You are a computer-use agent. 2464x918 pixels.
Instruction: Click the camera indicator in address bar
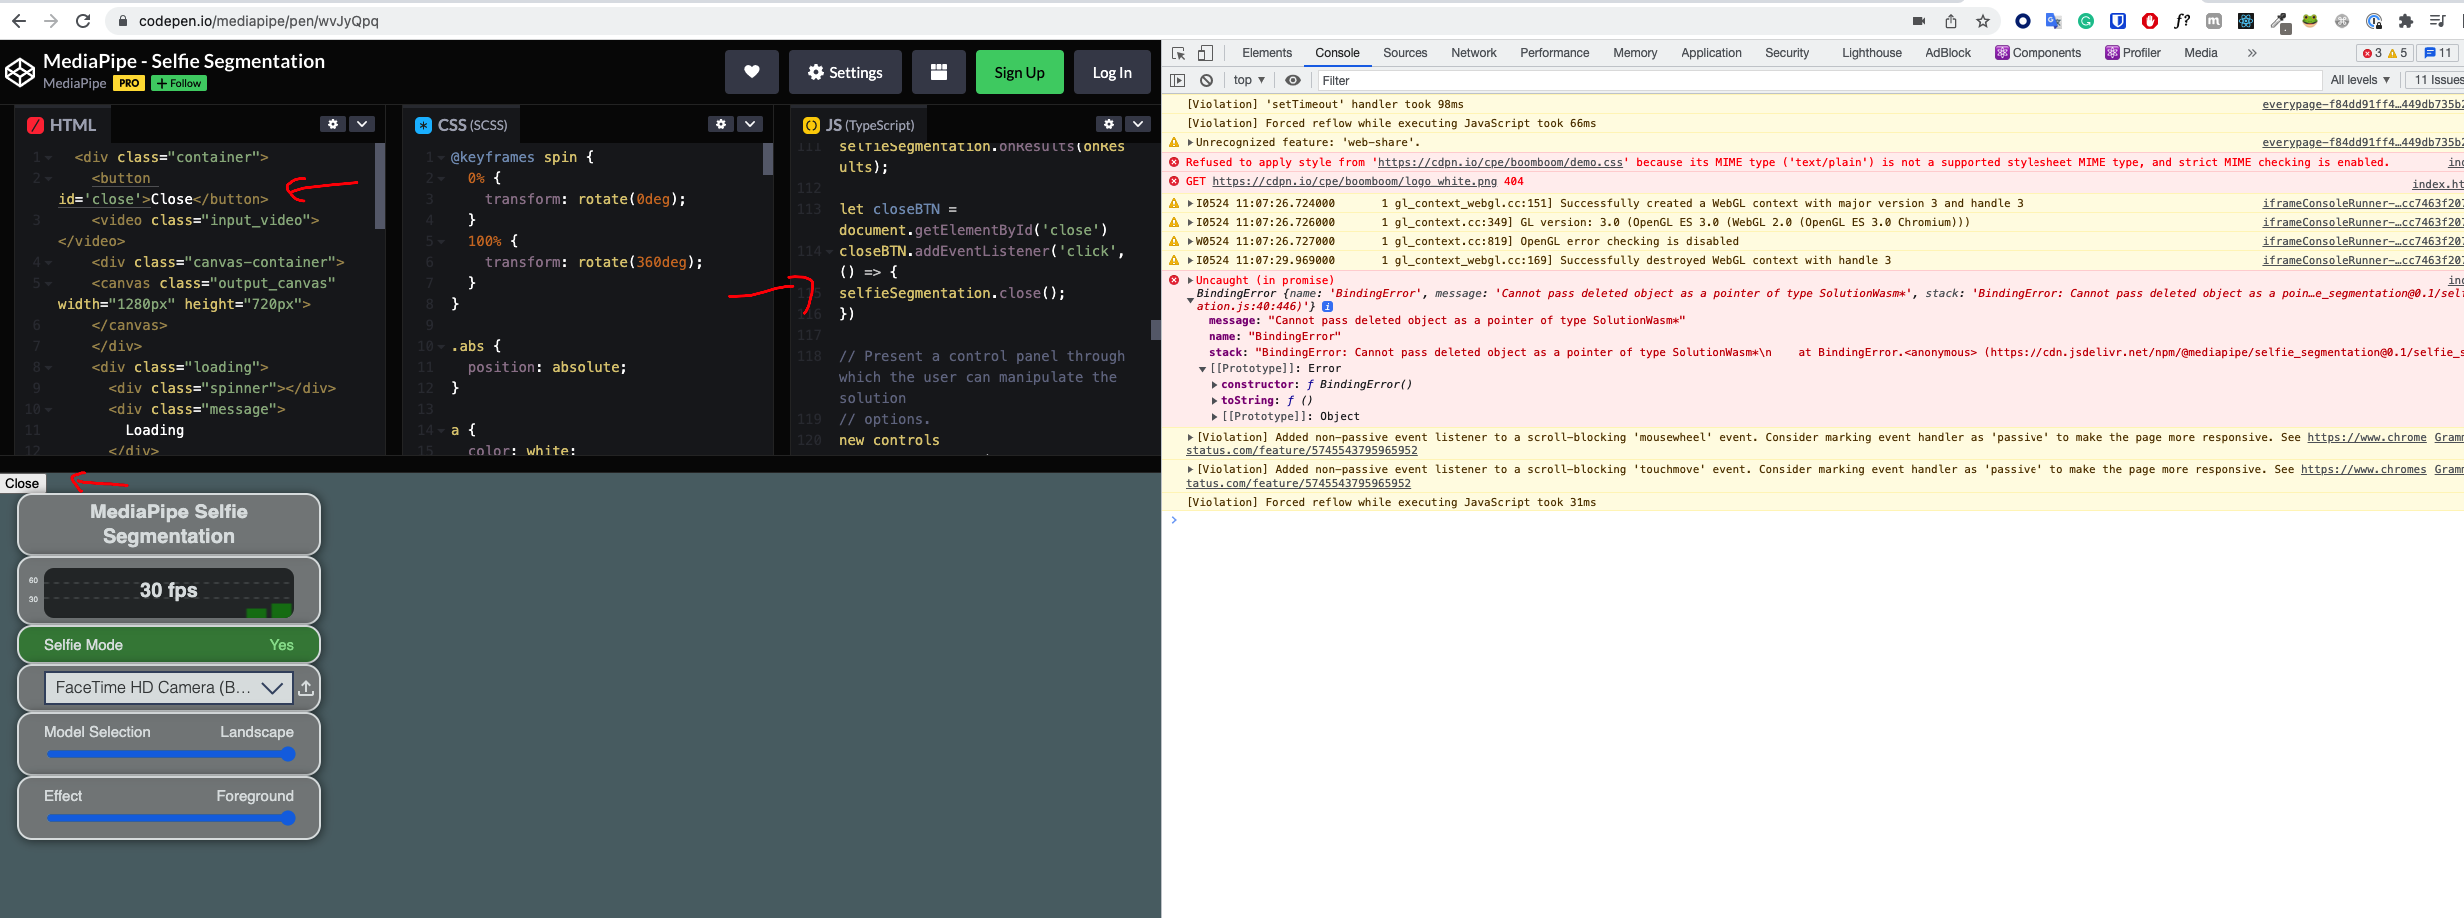[x=1919, y=21]
